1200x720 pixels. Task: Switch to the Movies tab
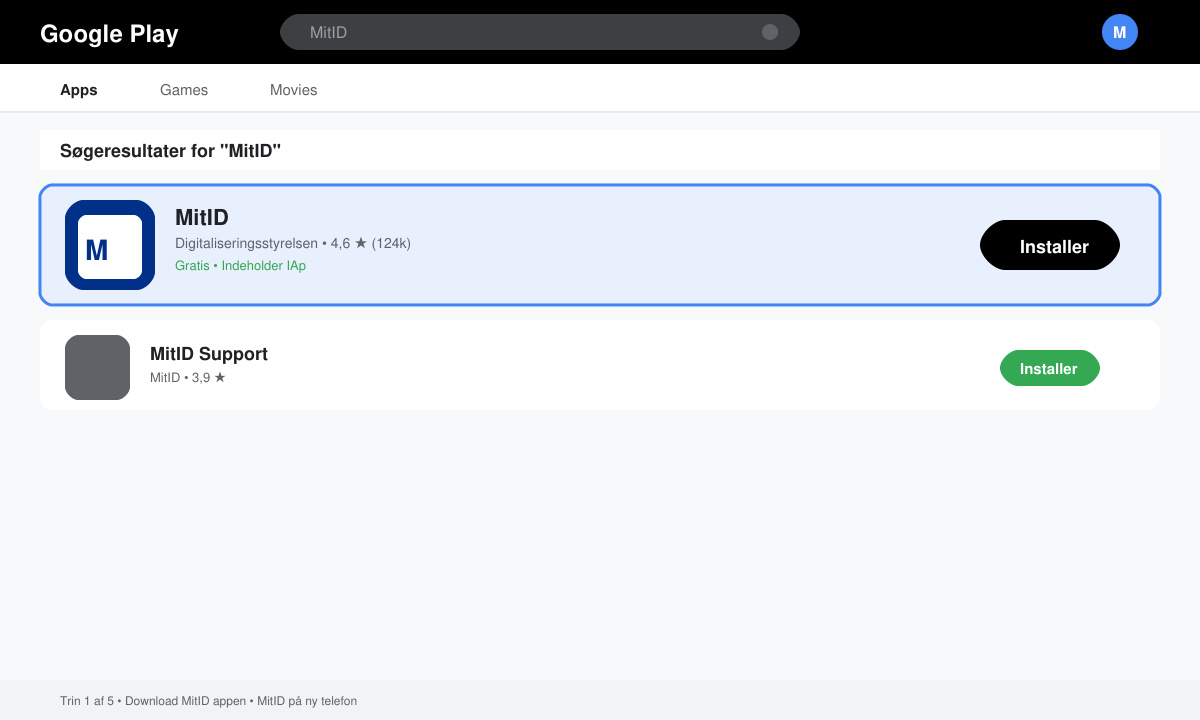293,90
